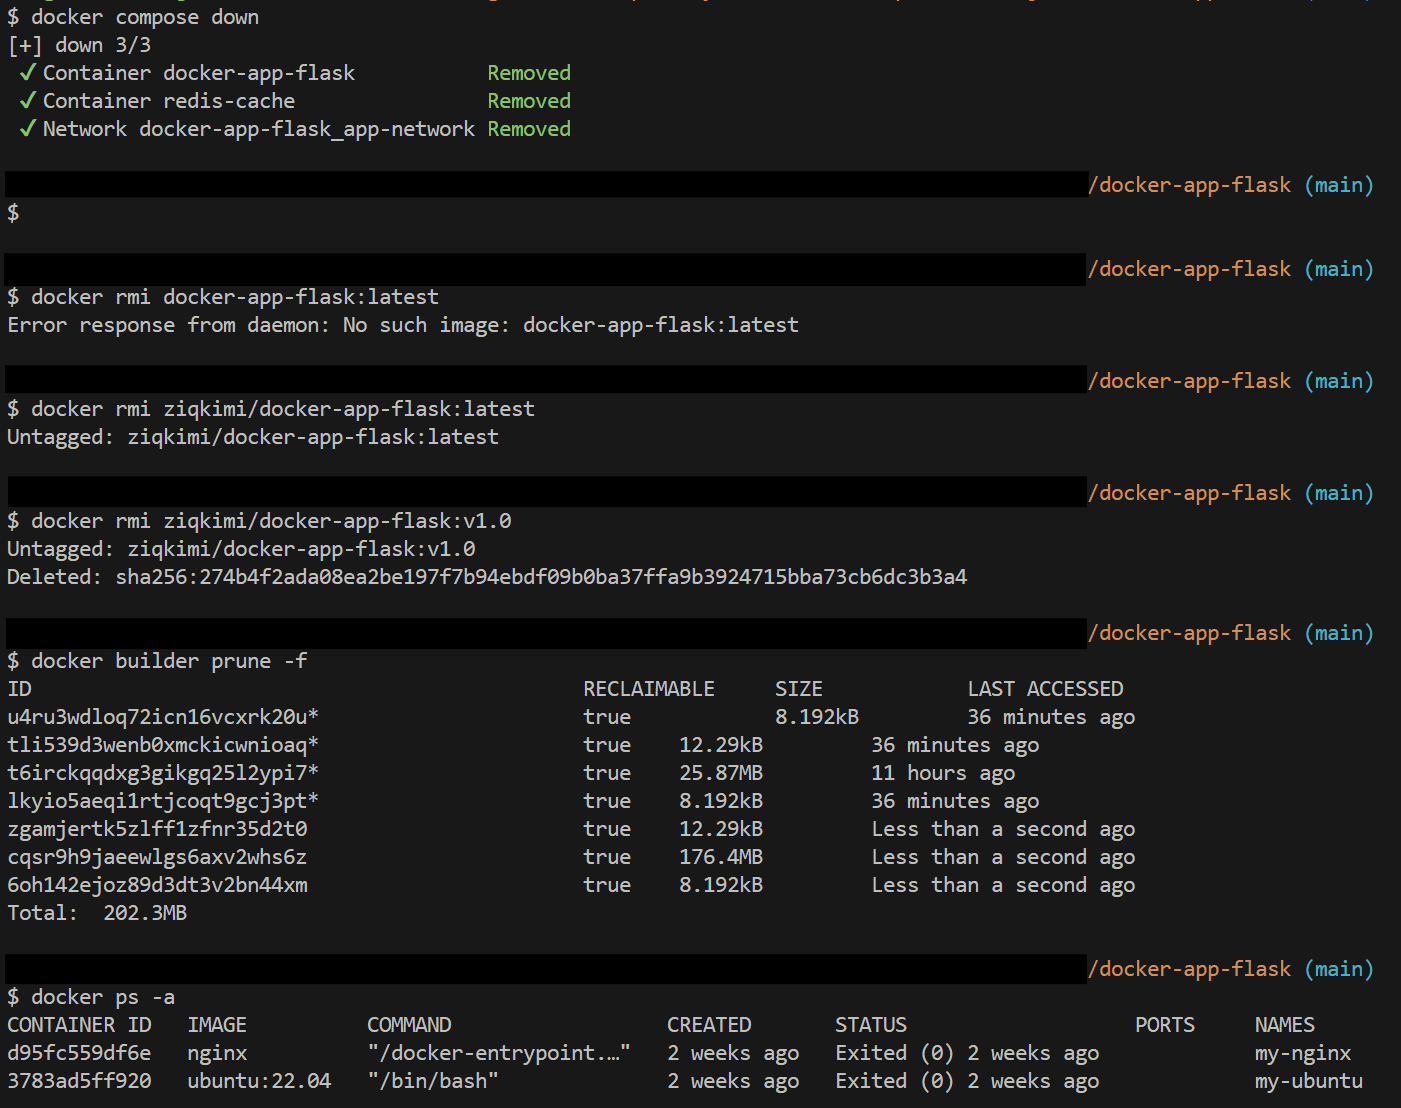The width and height of the screenshot is (1401, 1108).
Task: Click container ID '3783ad5ff920'
Action: [79, 1081]
